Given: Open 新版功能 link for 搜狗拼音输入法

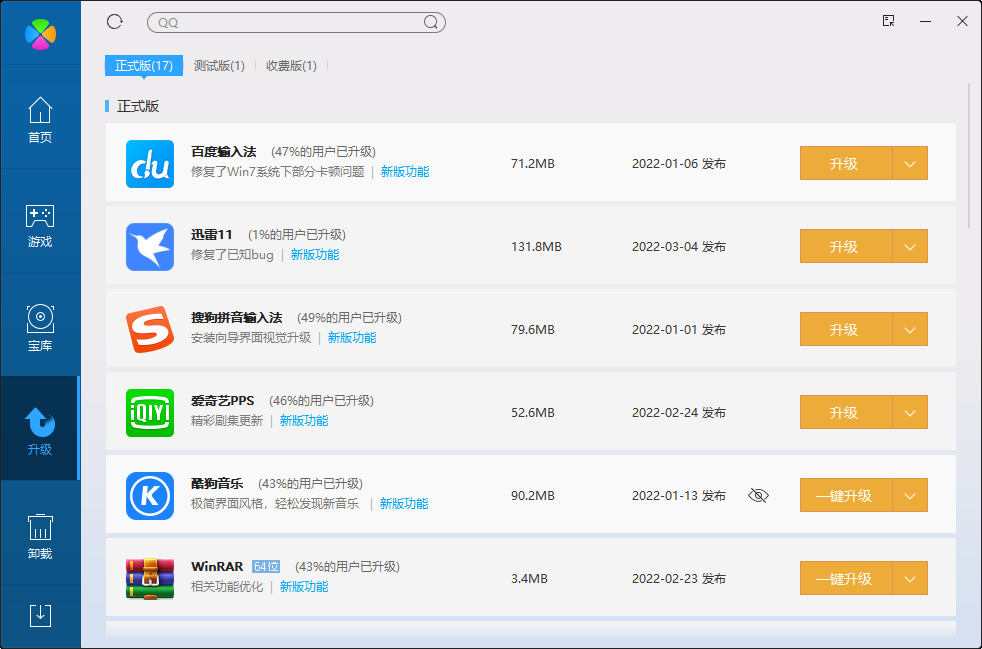Looking at the screenshot, I should click(352, 338).
